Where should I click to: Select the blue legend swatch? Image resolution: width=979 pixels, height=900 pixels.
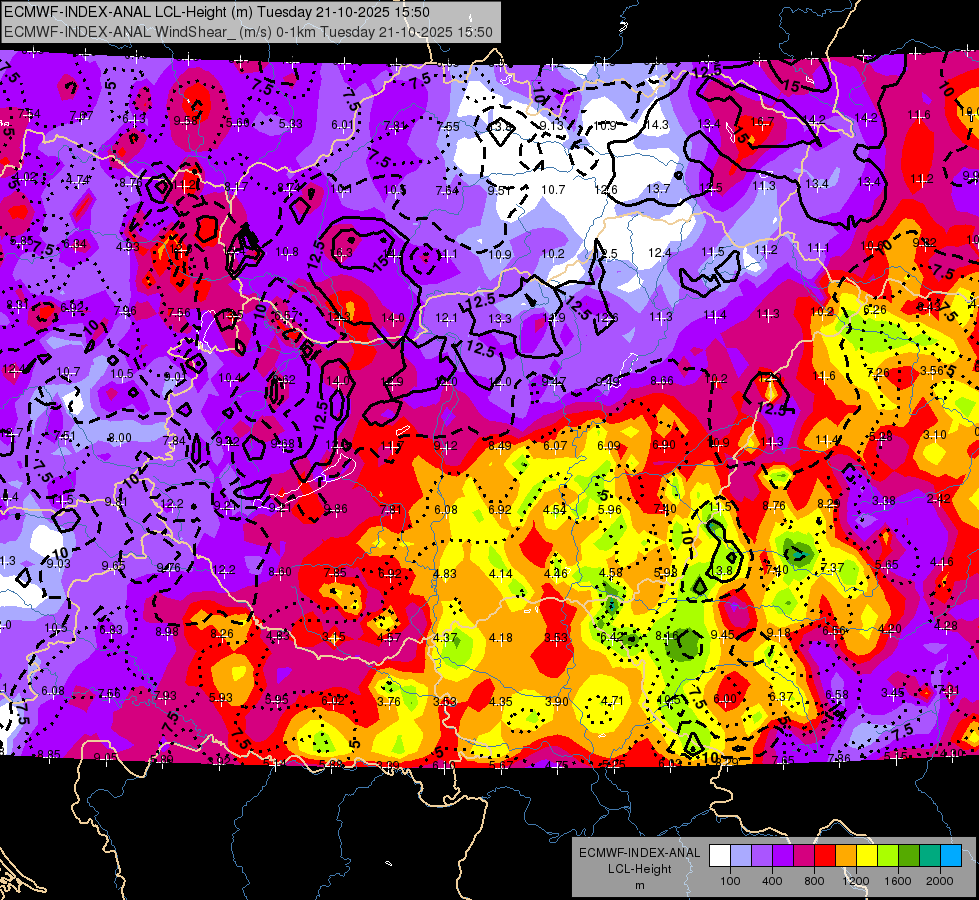tap(951, 856)
